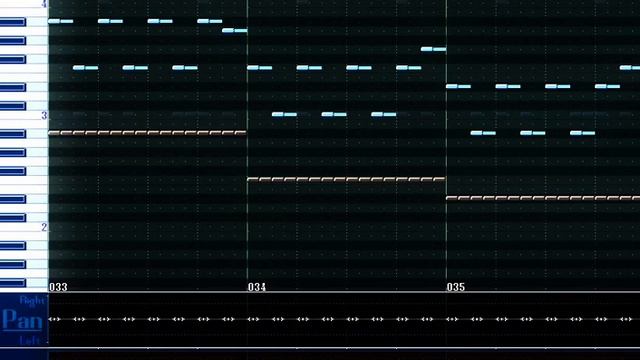The height and width of the screenshot is (360, 640).
Task: Select the pan event at measure 034 start
Action: click(x=253, y=319)
